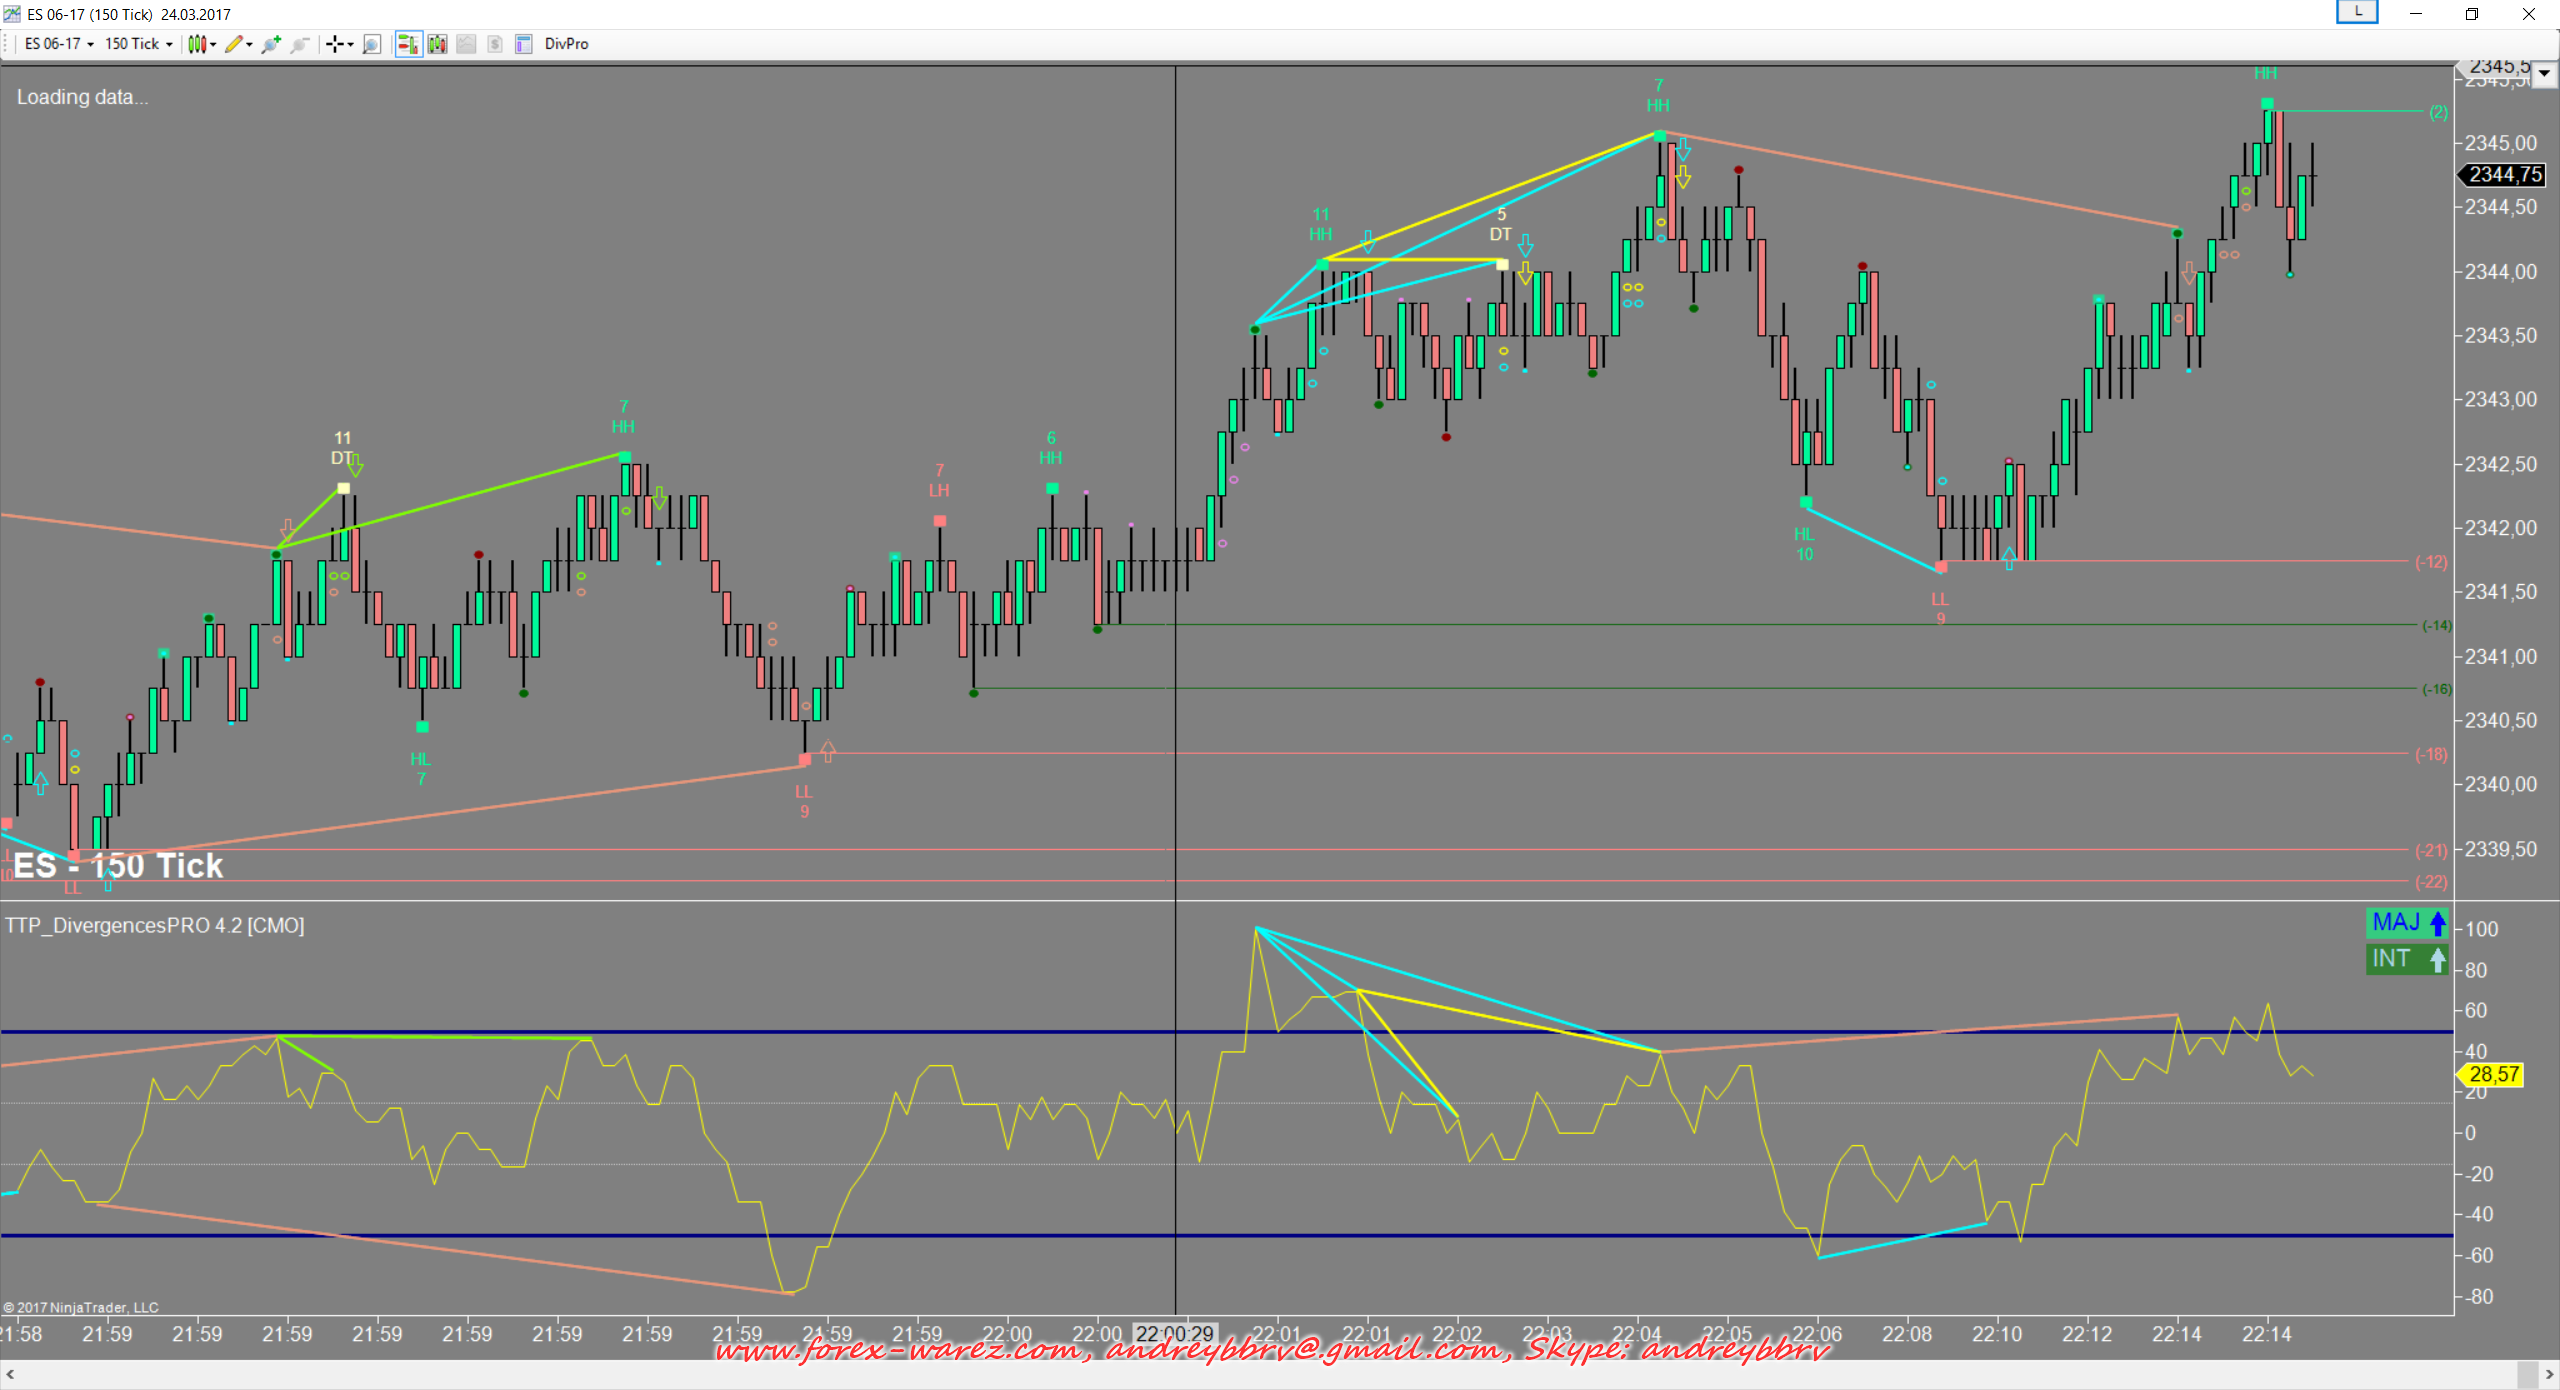Open the candlestick chart style menu
Screen dimensions: 2560x1390
[201, 44]
